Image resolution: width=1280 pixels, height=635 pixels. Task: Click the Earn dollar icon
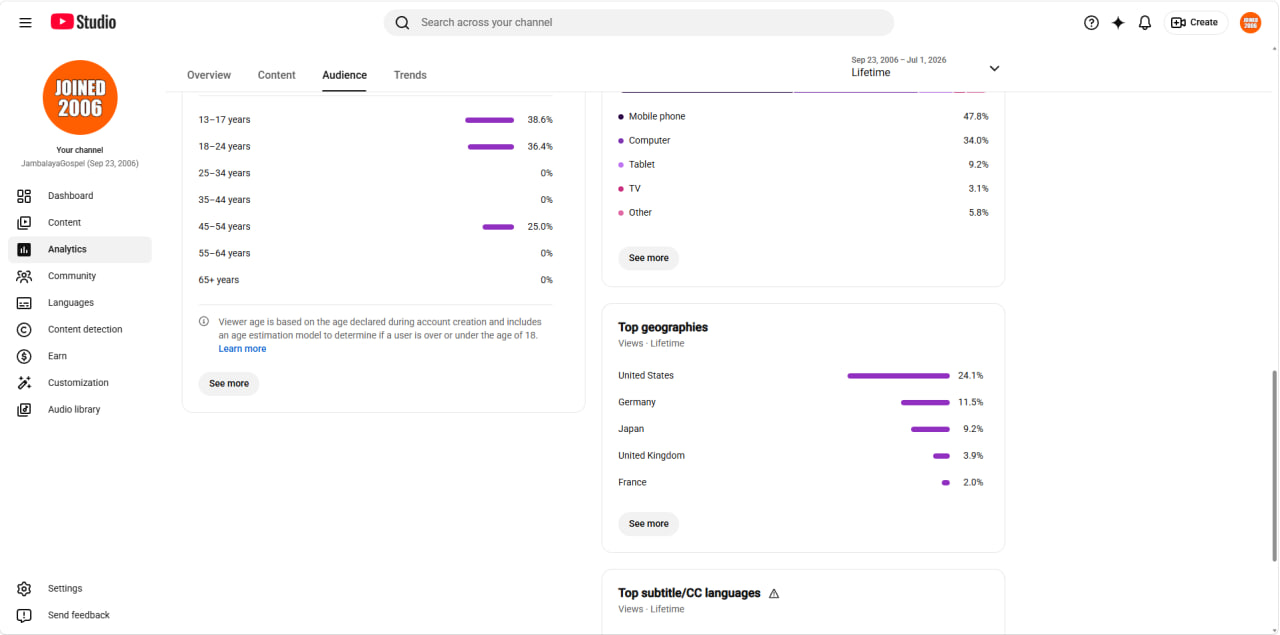(24, 356)
